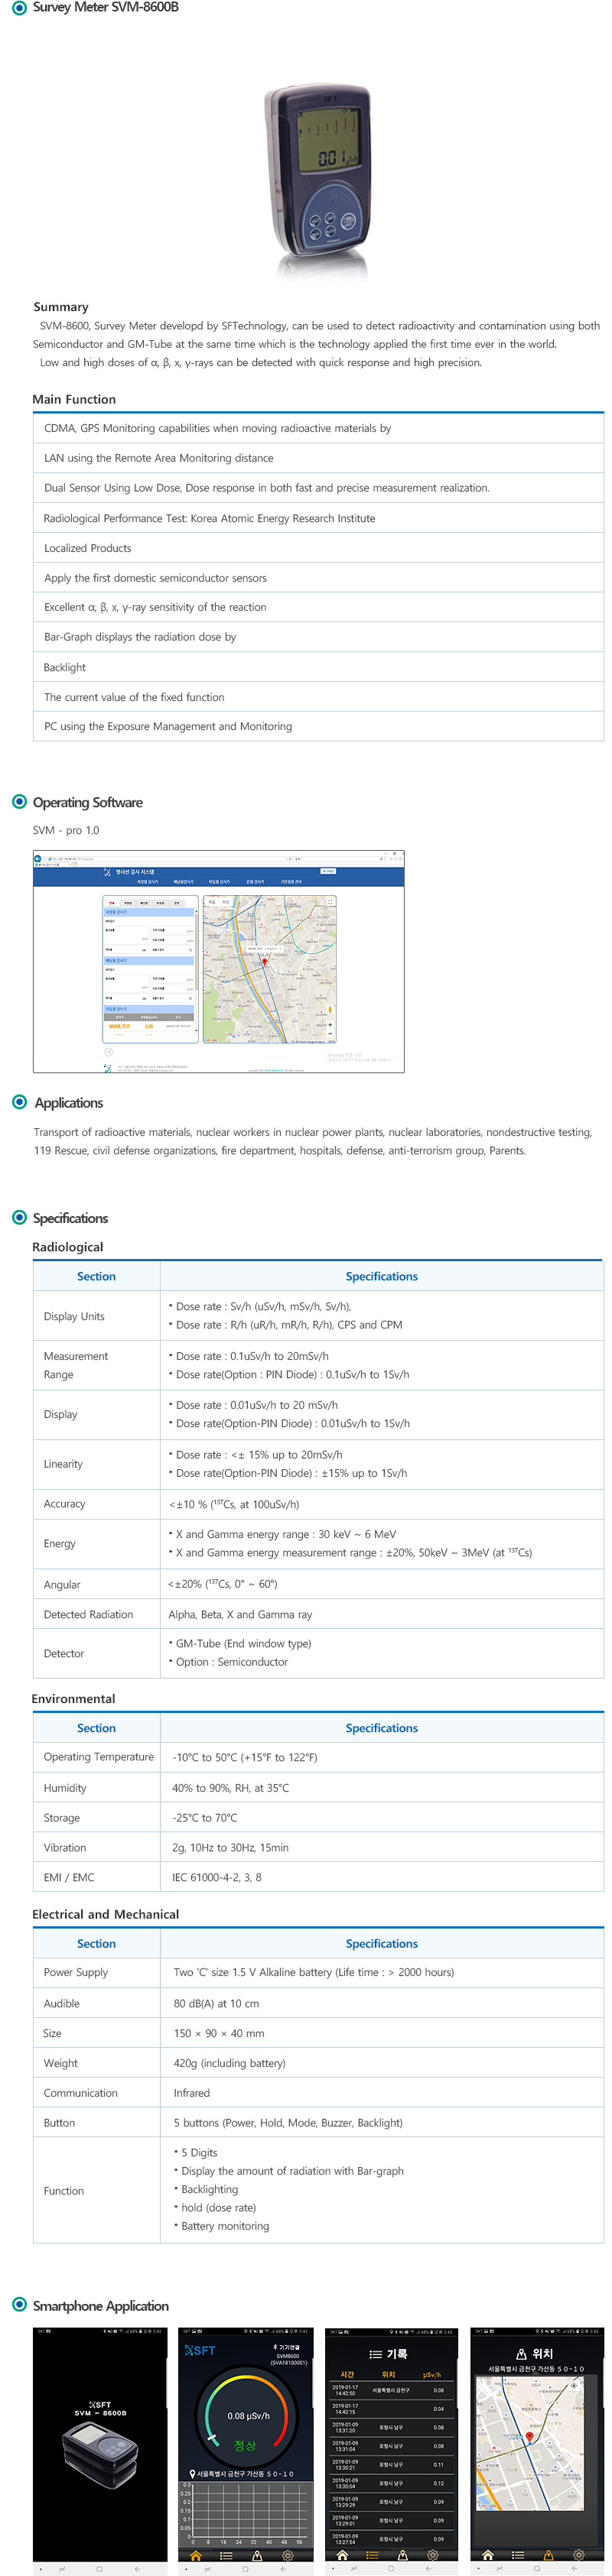This screenshot has height=2576, width=612.
Task: Tap the settings gear in the 기록 phone screen
Action: pos(433,2555)
